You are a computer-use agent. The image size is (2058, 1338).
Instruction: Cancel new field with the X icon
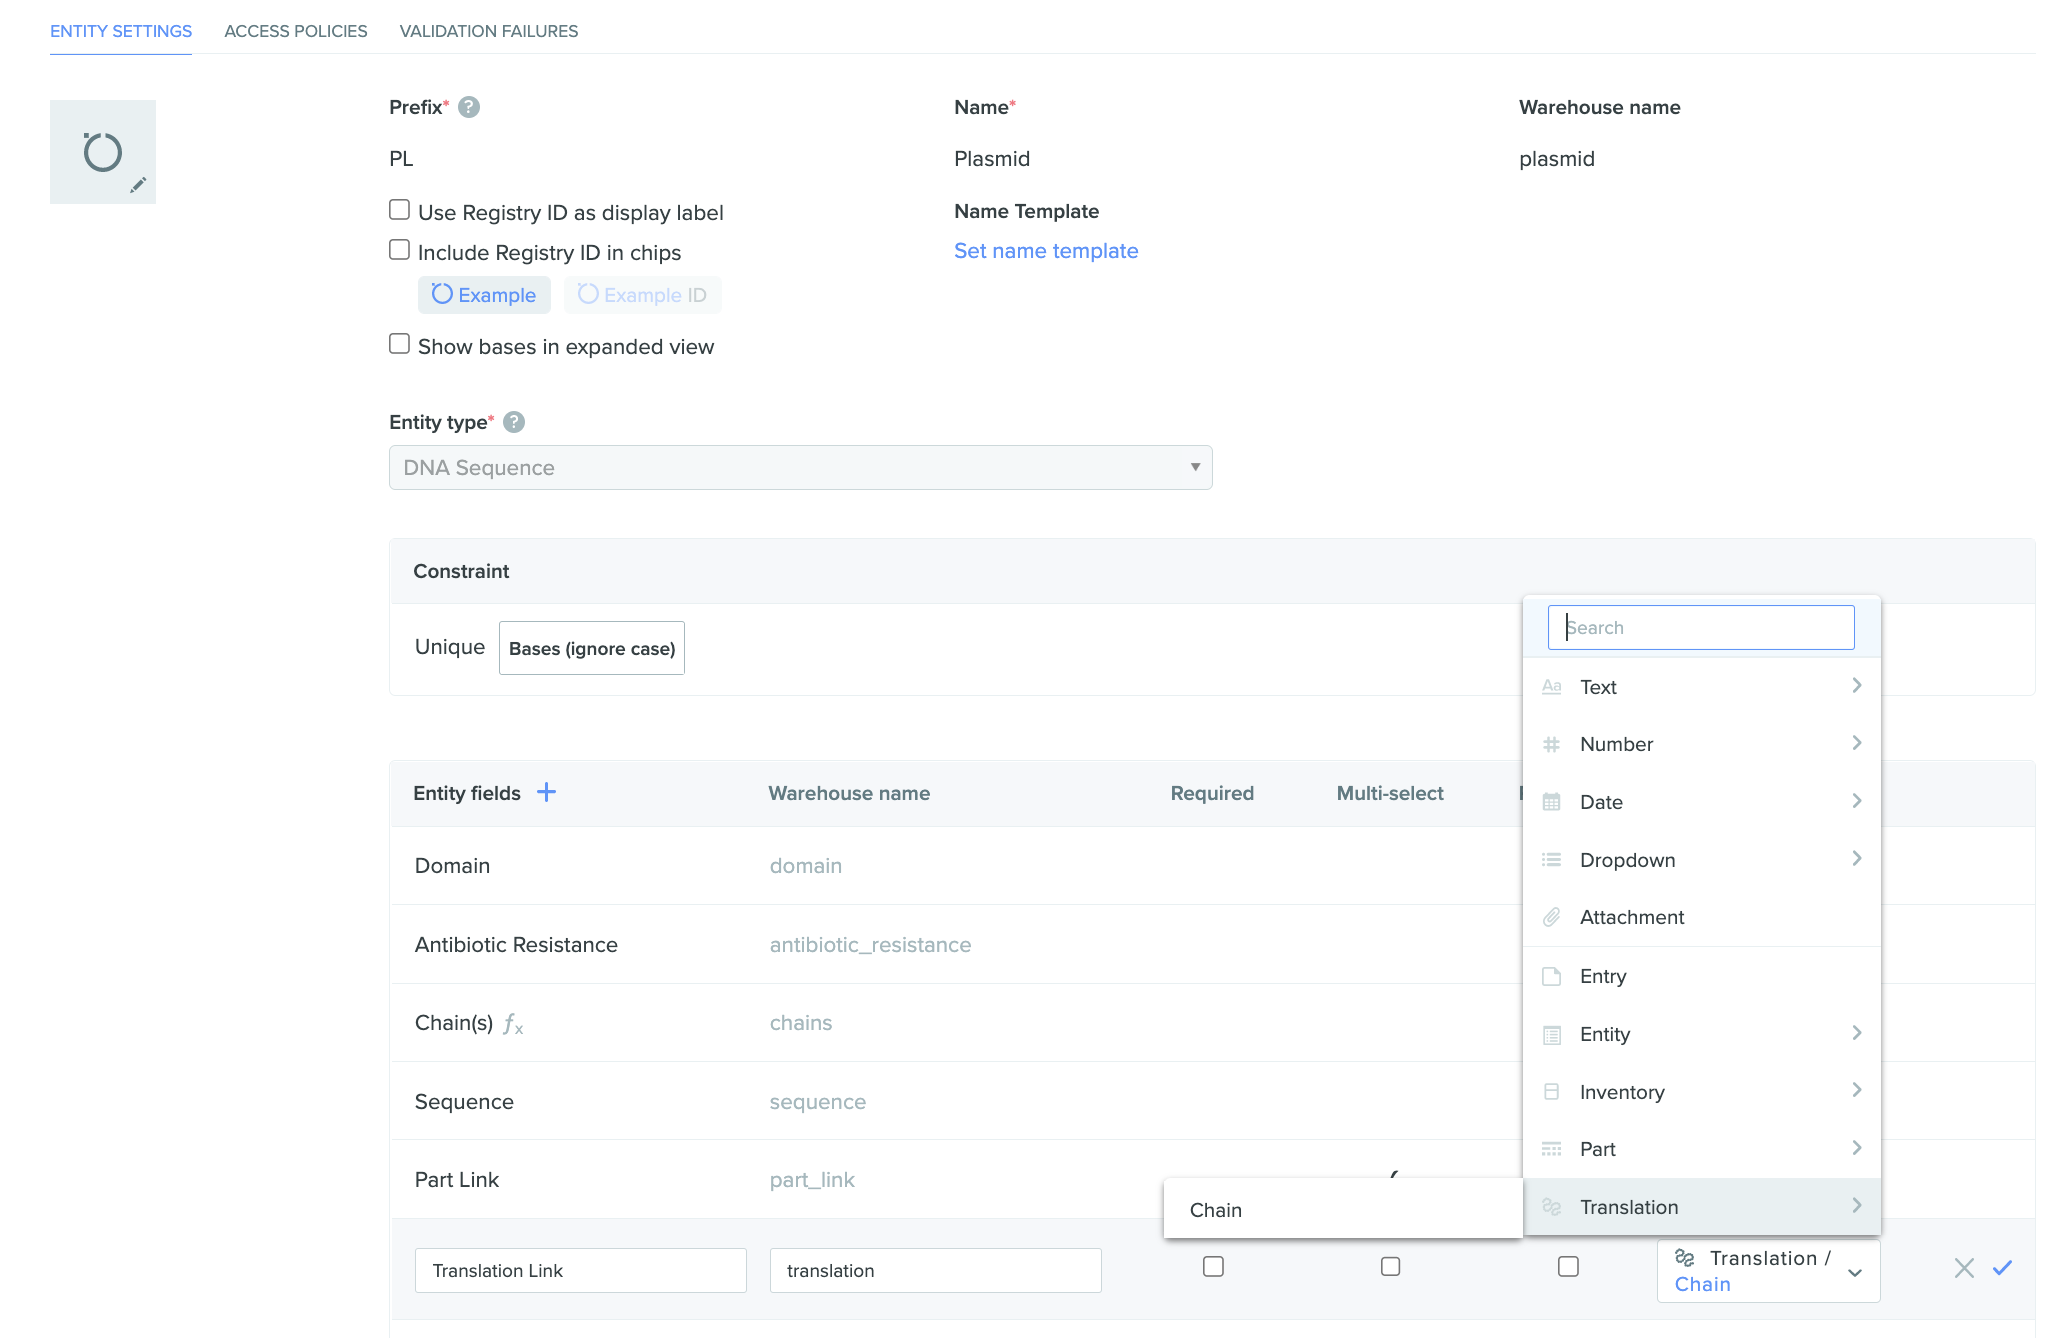pyautogui.click(x=1964, y=1268)
